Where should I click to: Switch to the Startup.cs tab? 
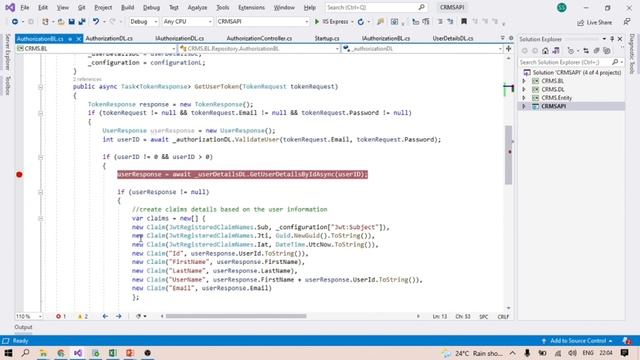(327, 38)
